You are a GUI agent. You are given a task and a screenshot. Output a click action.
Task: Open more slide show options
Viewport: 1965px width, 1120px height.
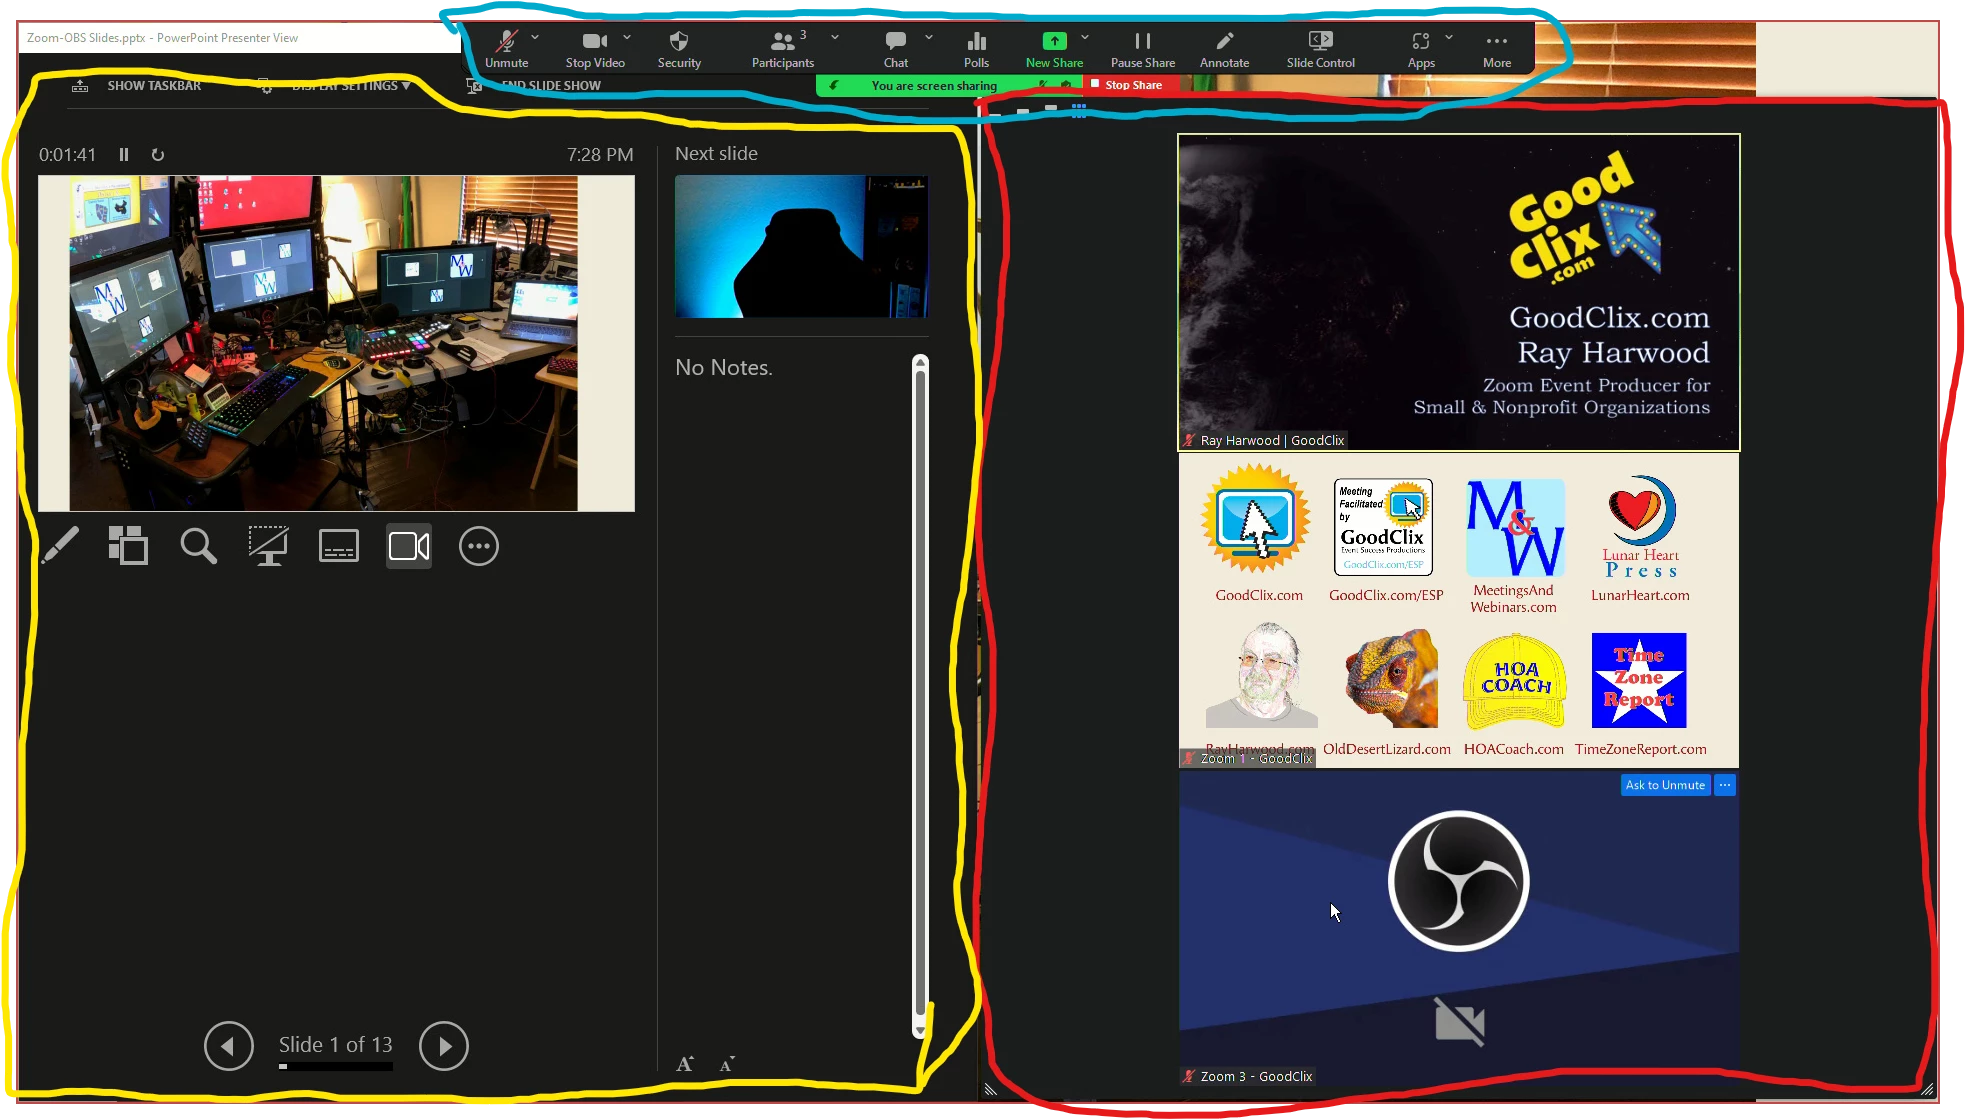coord(478,546)
